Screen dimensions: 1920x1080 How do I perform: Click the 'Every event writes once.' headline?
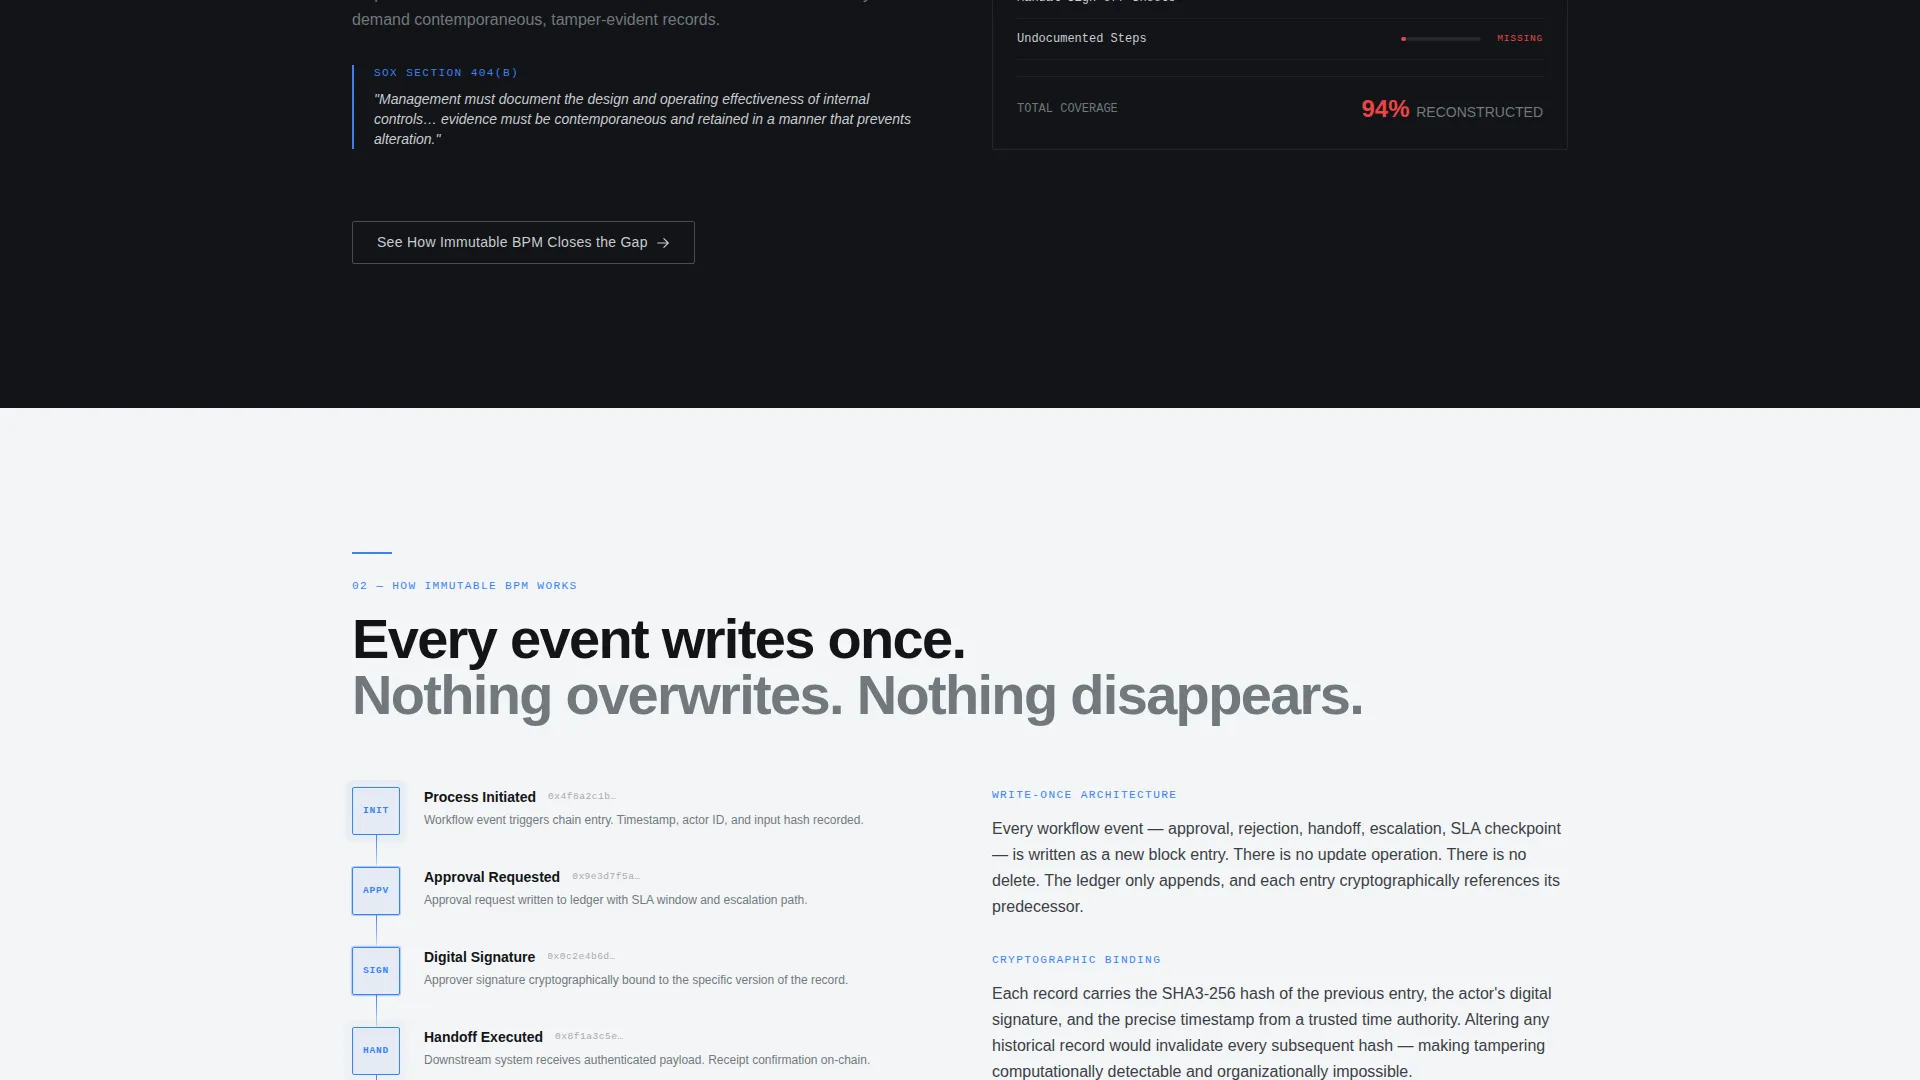point(659,640)
